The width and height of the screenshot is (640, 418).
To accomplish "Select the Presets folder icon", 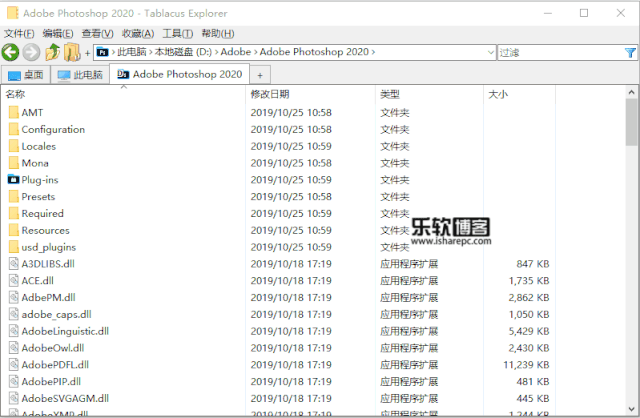I will pyautogui.click(x=13, y=196).
